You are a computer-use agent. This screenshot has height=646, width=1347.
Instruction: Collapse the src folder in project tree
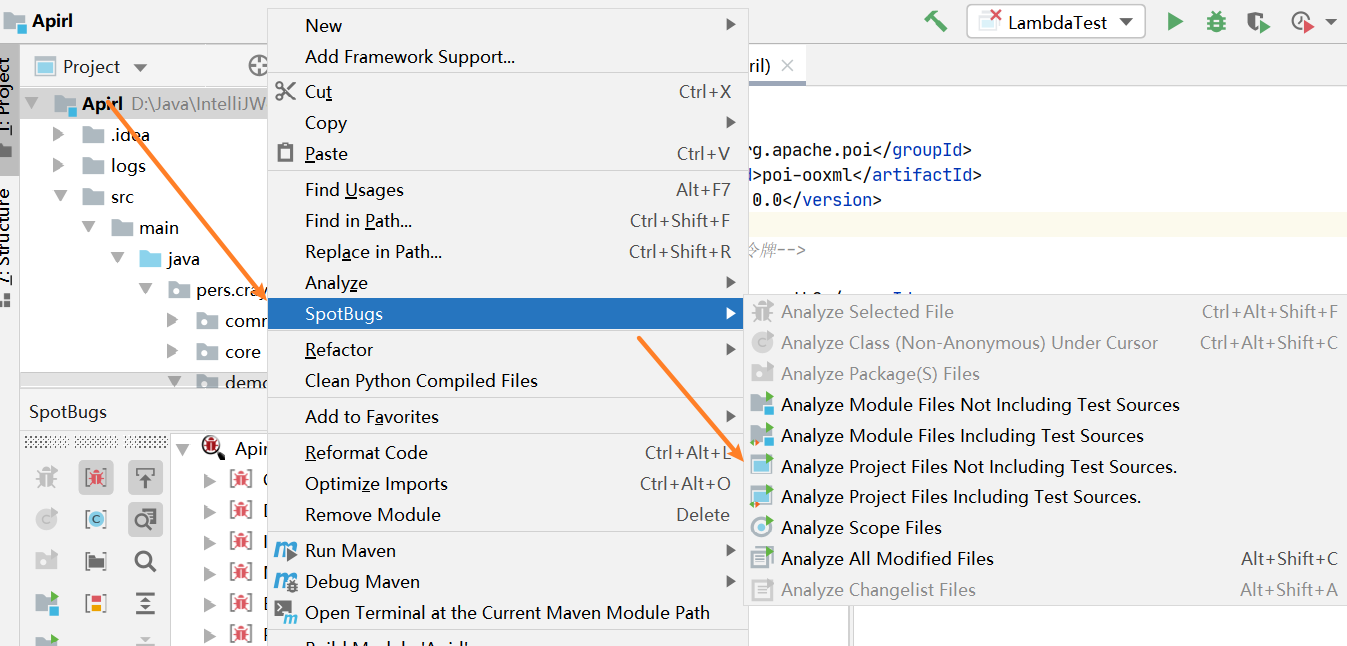pos(59,197)
